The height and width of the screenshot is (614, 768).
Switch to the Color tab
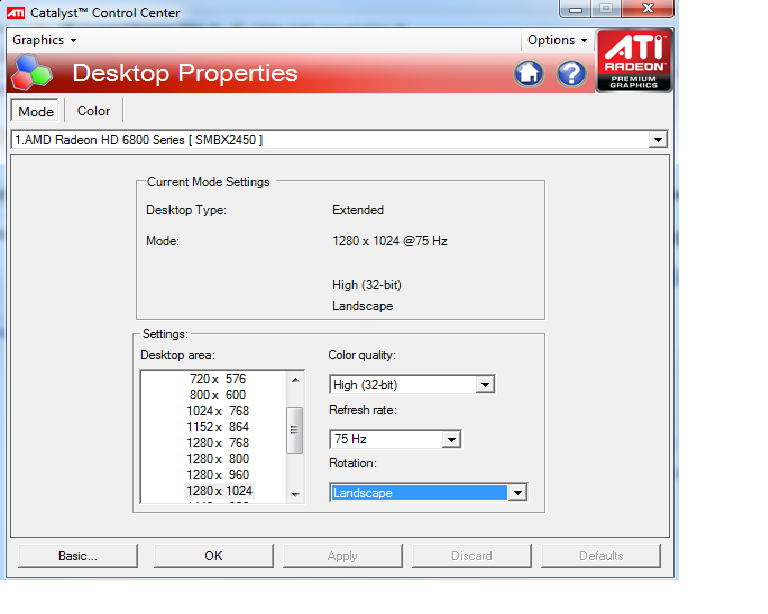tap(94, 111)
